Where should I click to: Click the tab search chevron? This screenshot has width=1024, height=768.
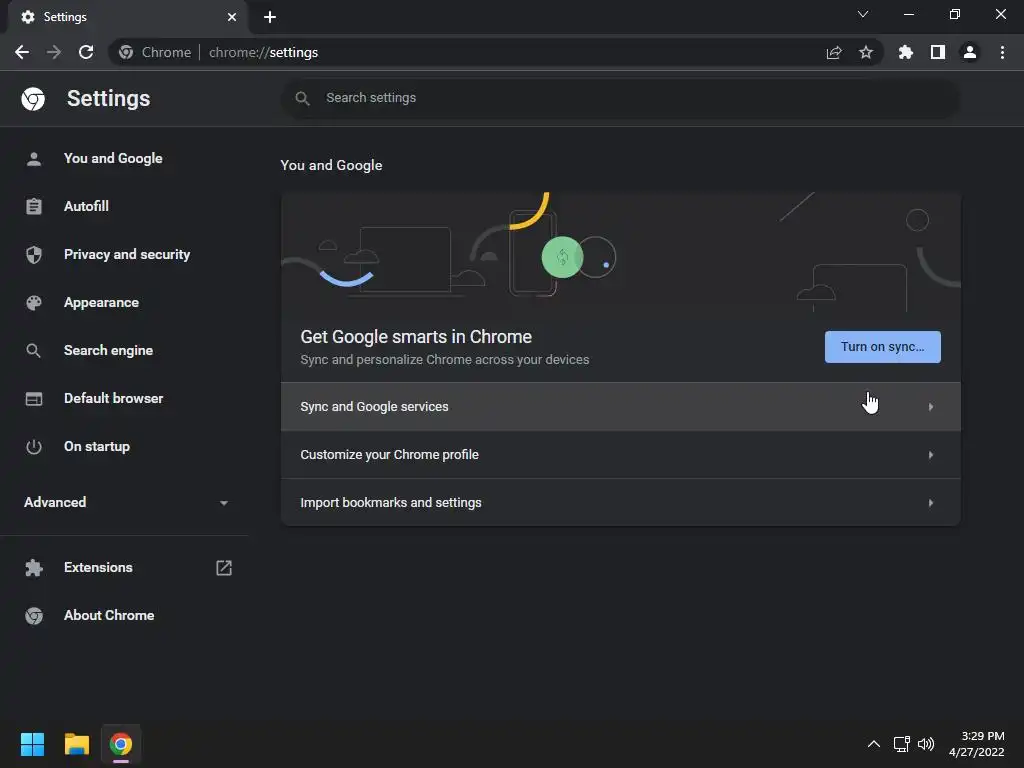click(863, 14)
